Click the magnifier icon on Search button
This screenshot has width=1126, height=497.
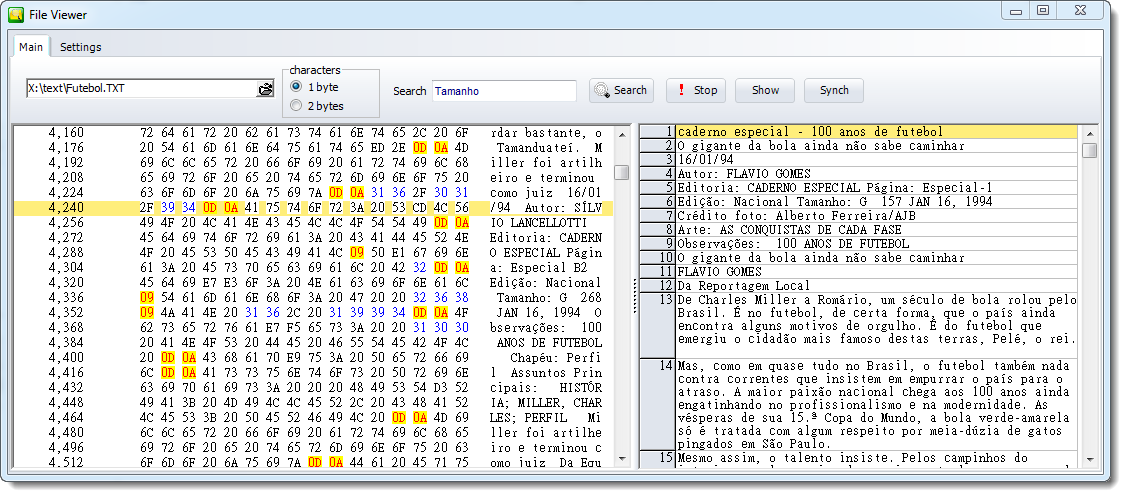point(601,90)
